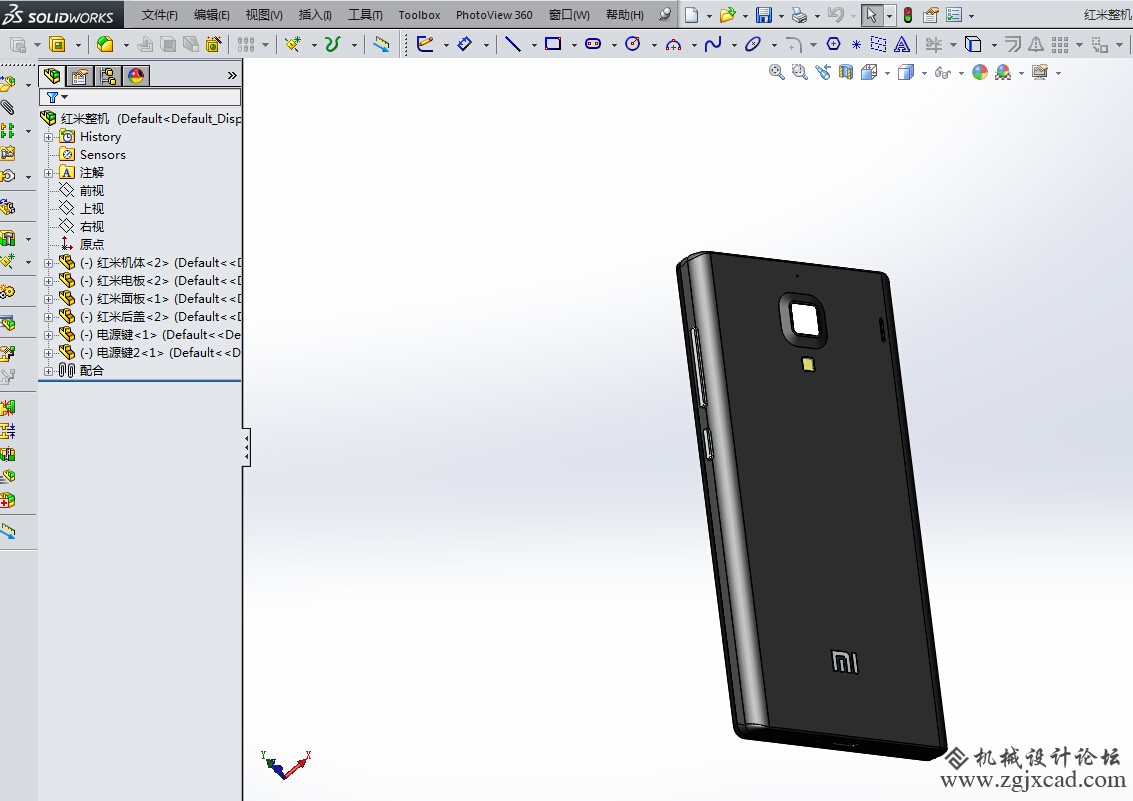Open the 工具(T) menu
The width and height of the screenshot is (1133, 801).
tap(365, 14)
